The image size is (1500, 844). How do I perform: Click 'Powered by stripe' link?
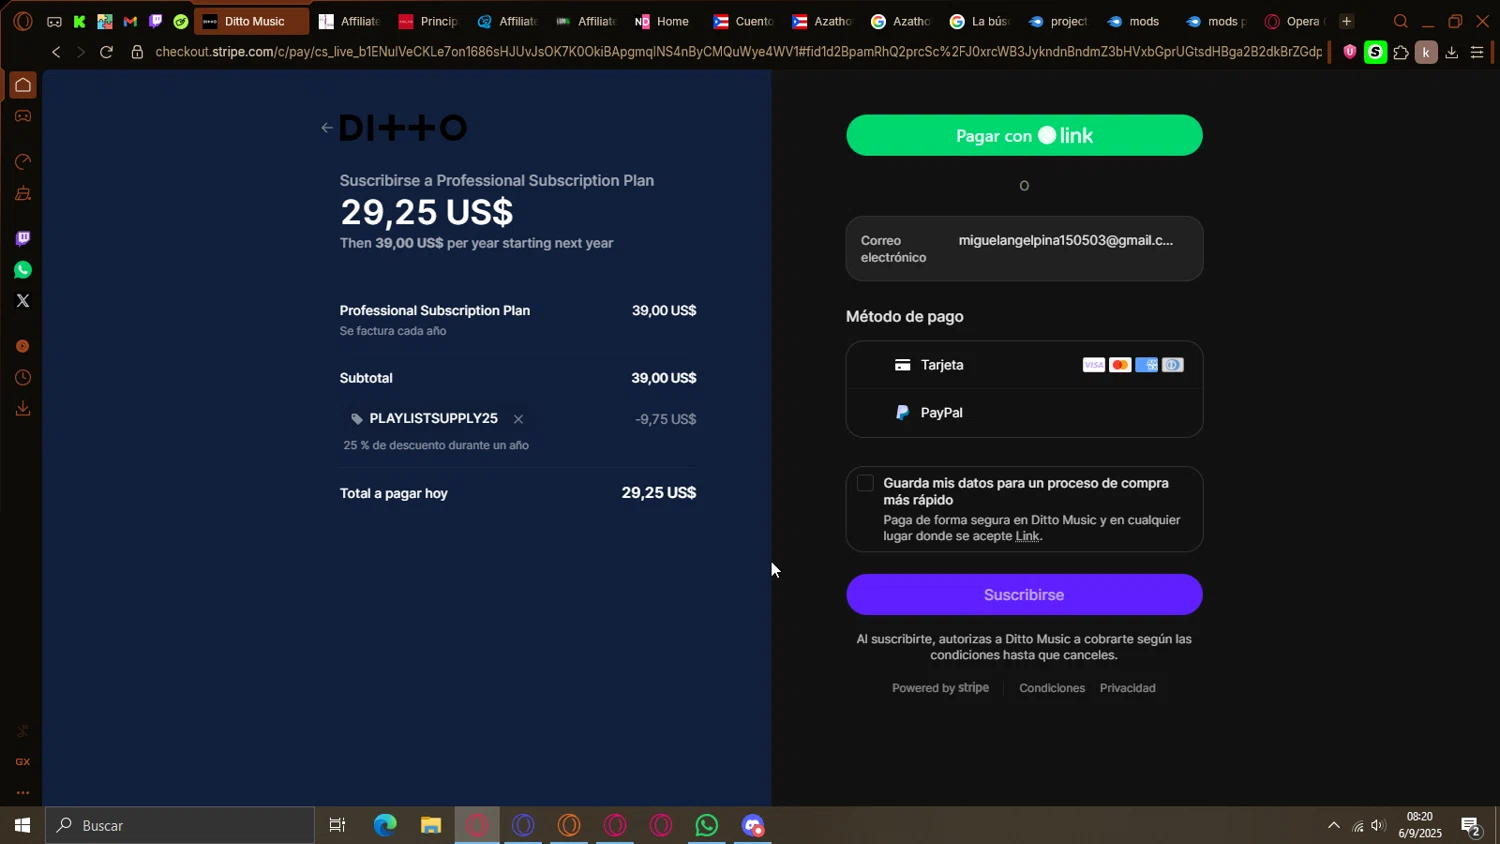pyautogui.click(x=940, y=688)
